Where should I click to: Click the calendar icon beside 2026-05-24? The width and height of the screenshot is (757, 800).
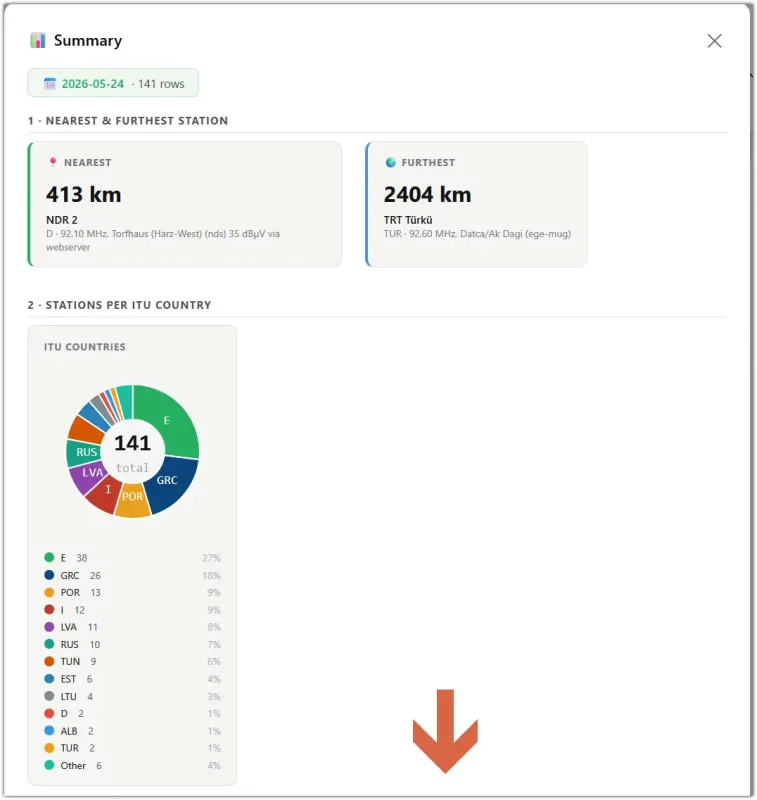click(49, 84)
